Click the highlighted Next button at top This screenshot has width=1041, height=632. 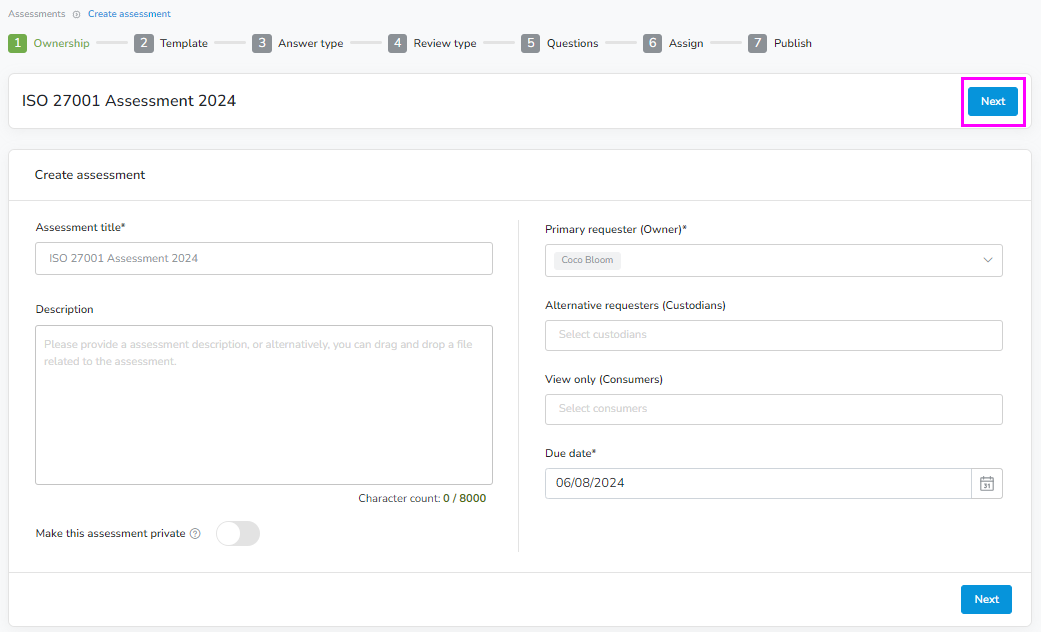click(x=992, y=101)
